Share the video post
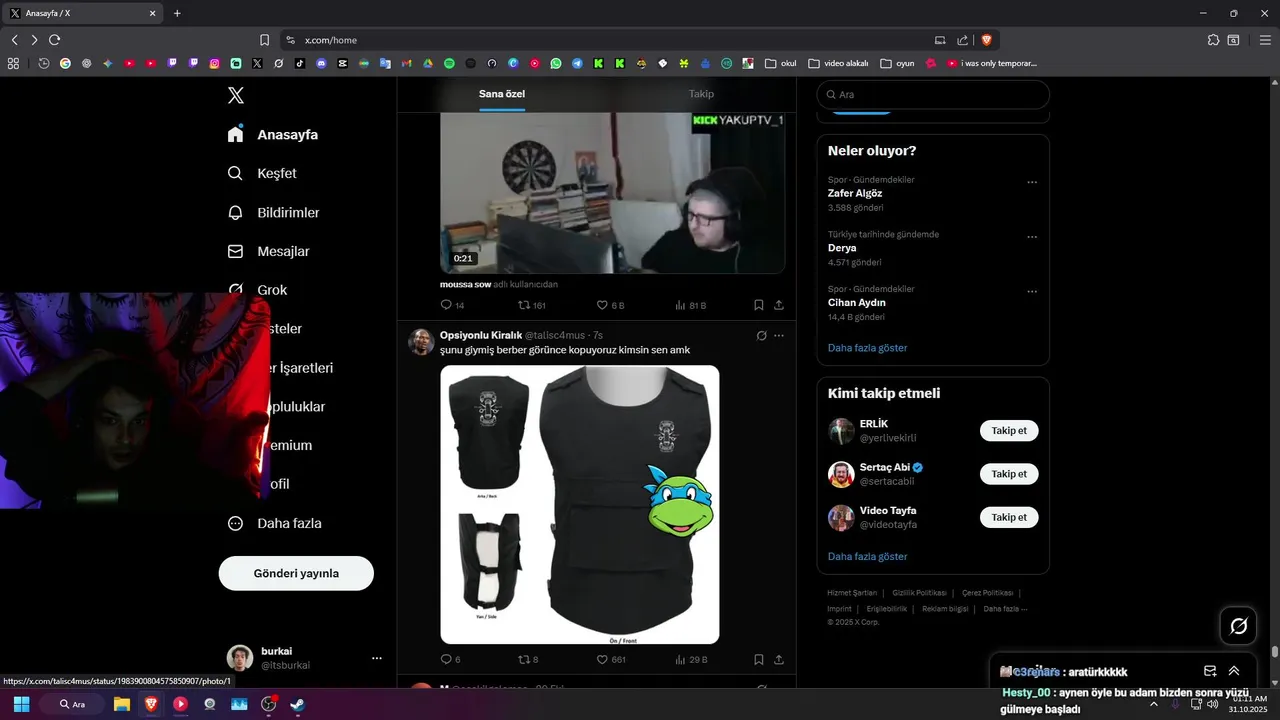Image resolution: width=1280 pixels, height=720 pixels. coord(779,305)
